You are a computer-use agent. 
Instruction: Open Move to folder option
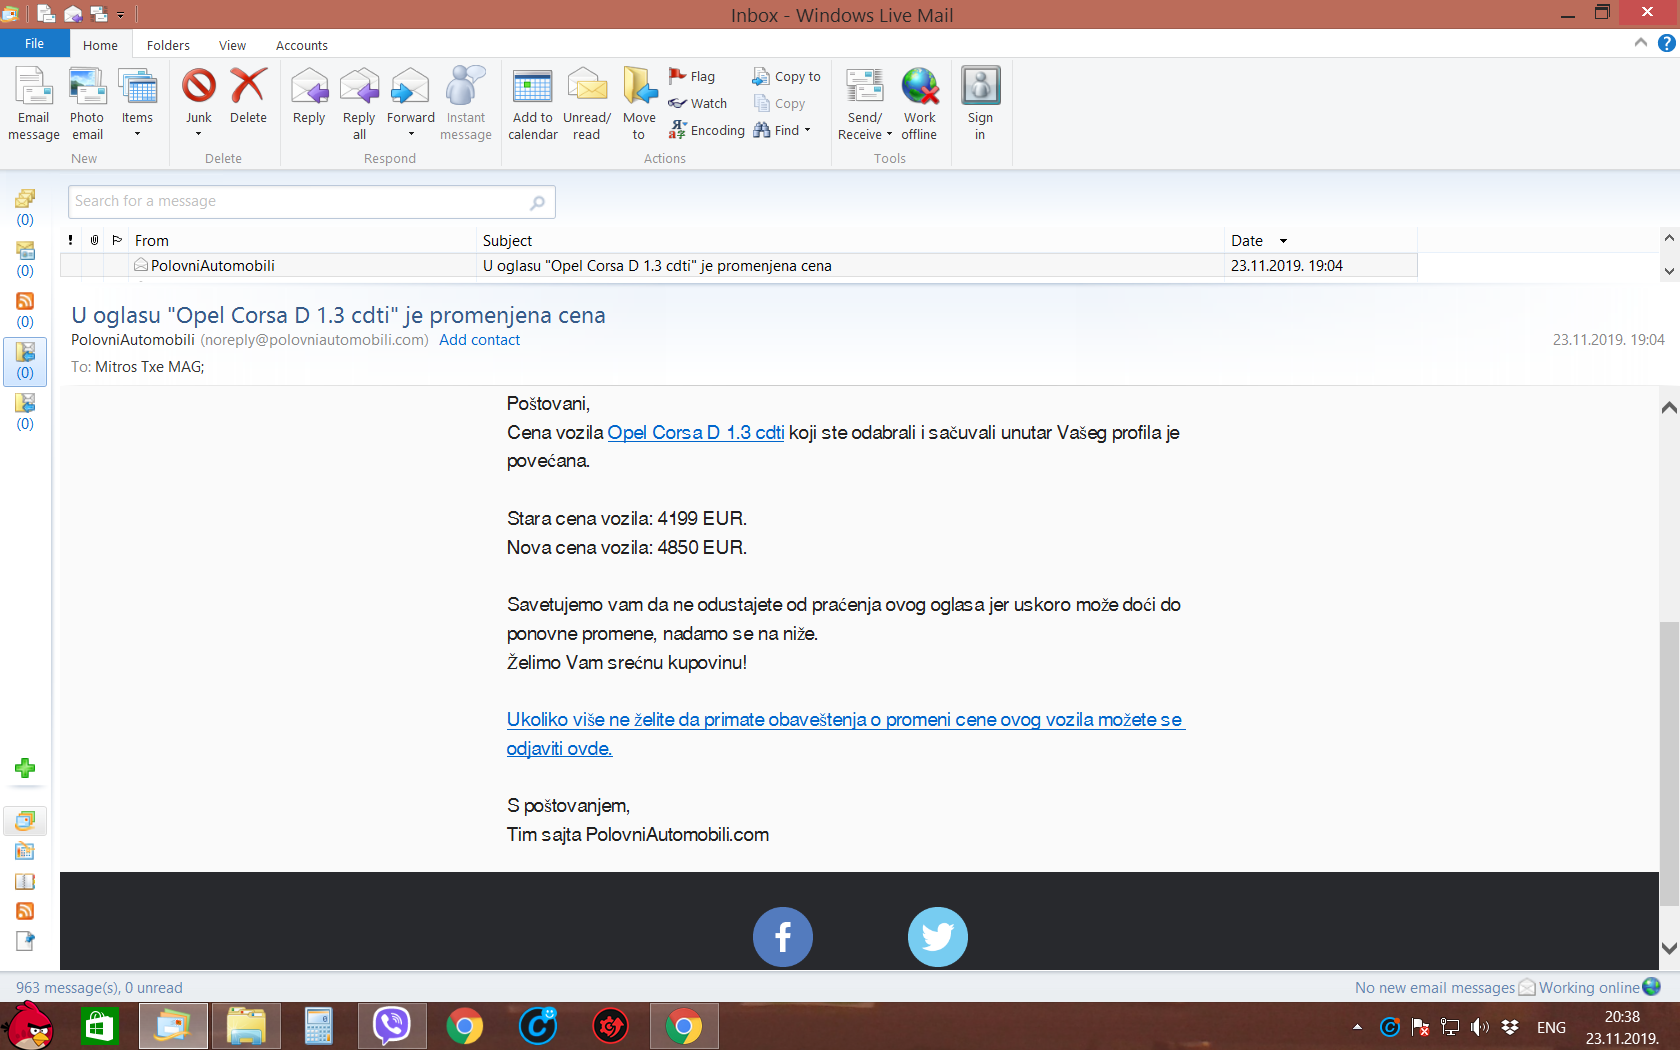tap(639, 104)
